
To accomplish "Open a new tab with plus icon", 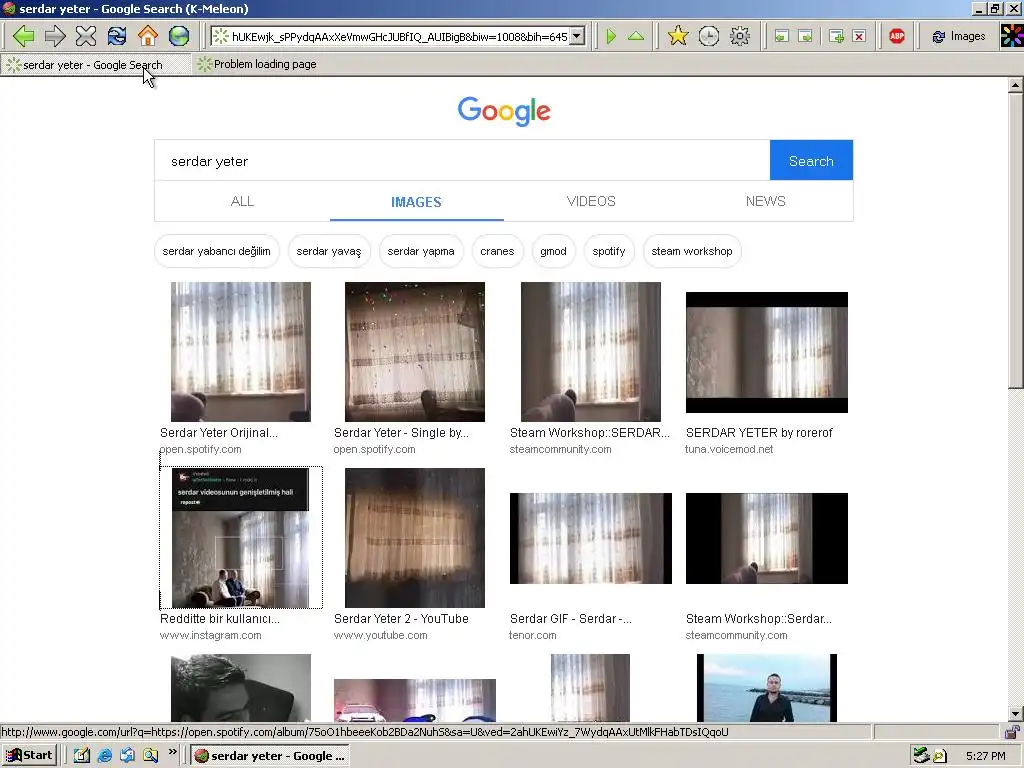I will [836, 37].
